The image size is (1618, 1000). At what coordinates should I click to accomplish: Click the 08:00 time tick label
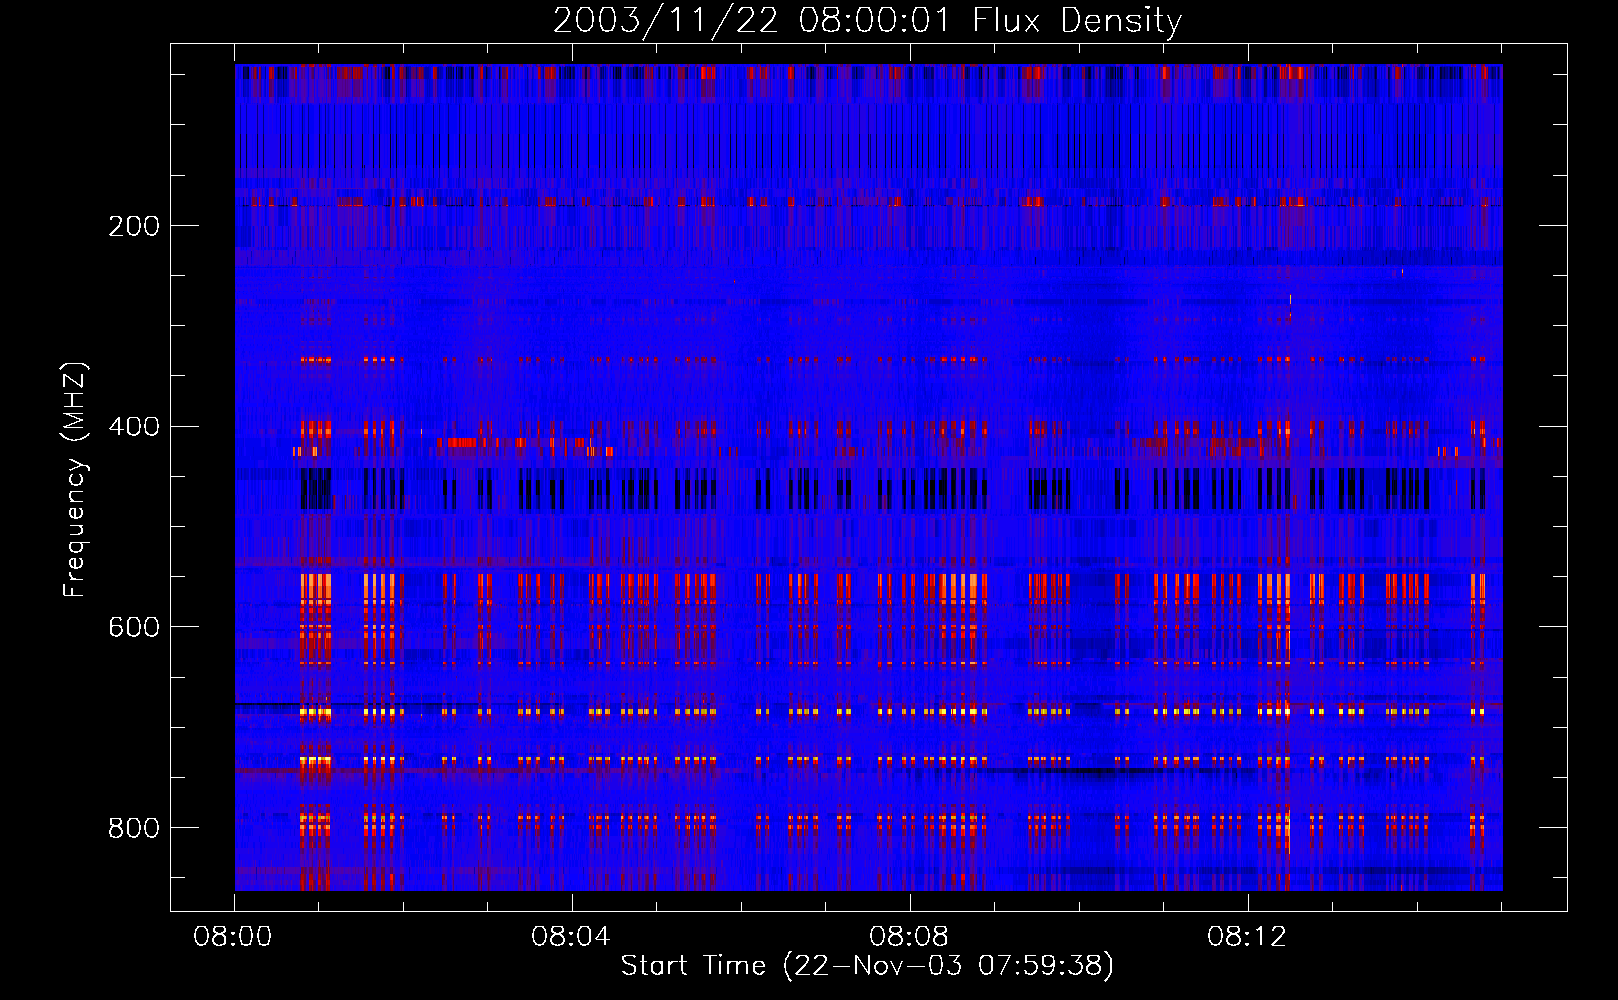[x=233, y=937]
